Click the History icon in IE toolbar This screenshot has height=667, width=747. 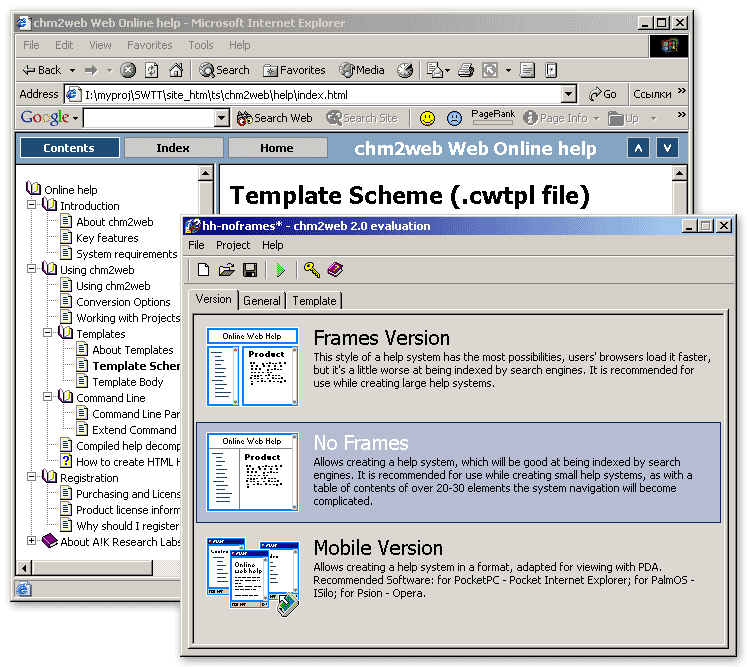click(405, 71)
